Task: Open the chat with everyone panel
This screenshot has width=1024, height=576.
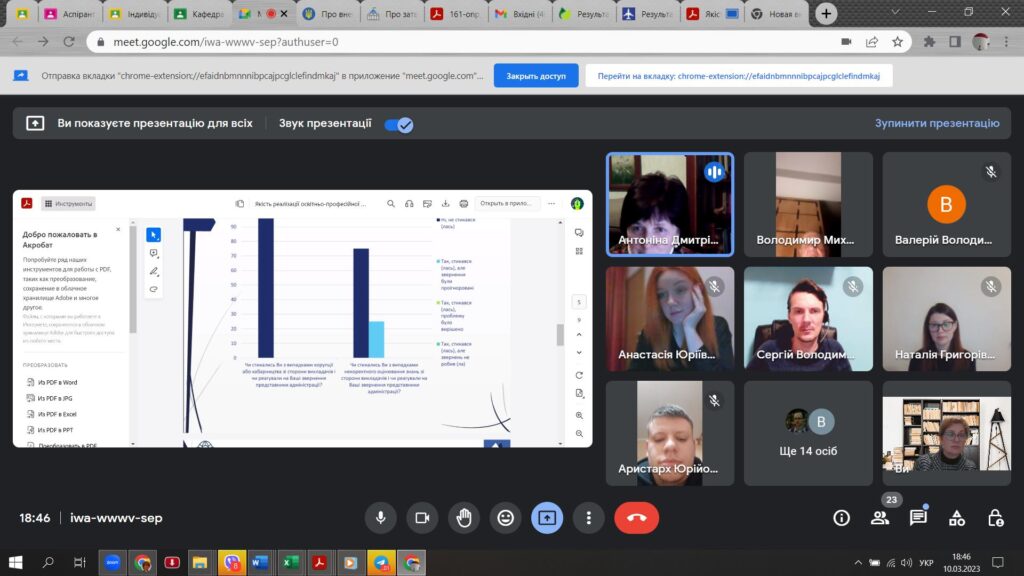Action: coord(918,518)
